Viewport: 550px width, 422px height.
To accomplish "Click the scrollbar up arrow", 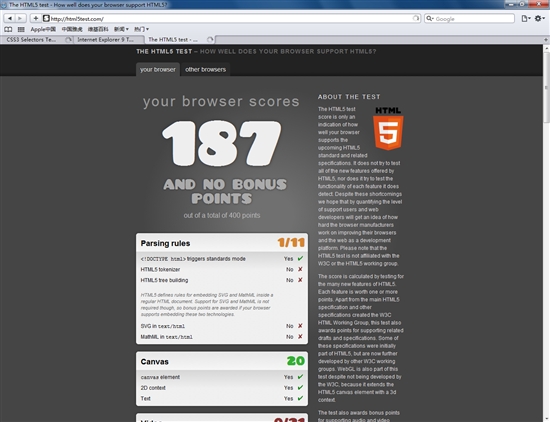I will pyautogui.click(x=546, y=48).
